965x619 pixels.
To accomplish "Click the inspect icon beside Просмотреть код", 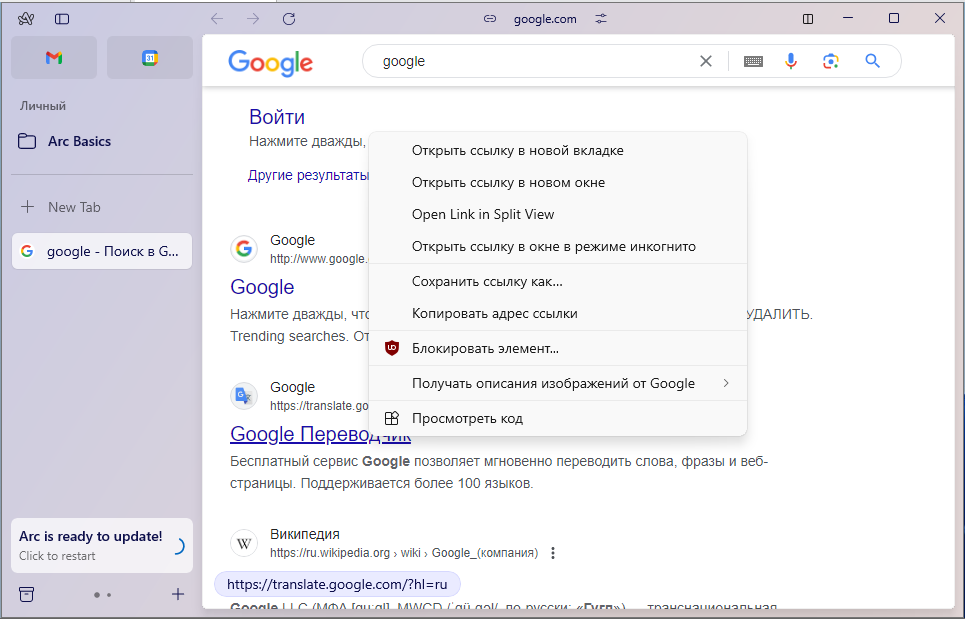I will 392,418.
